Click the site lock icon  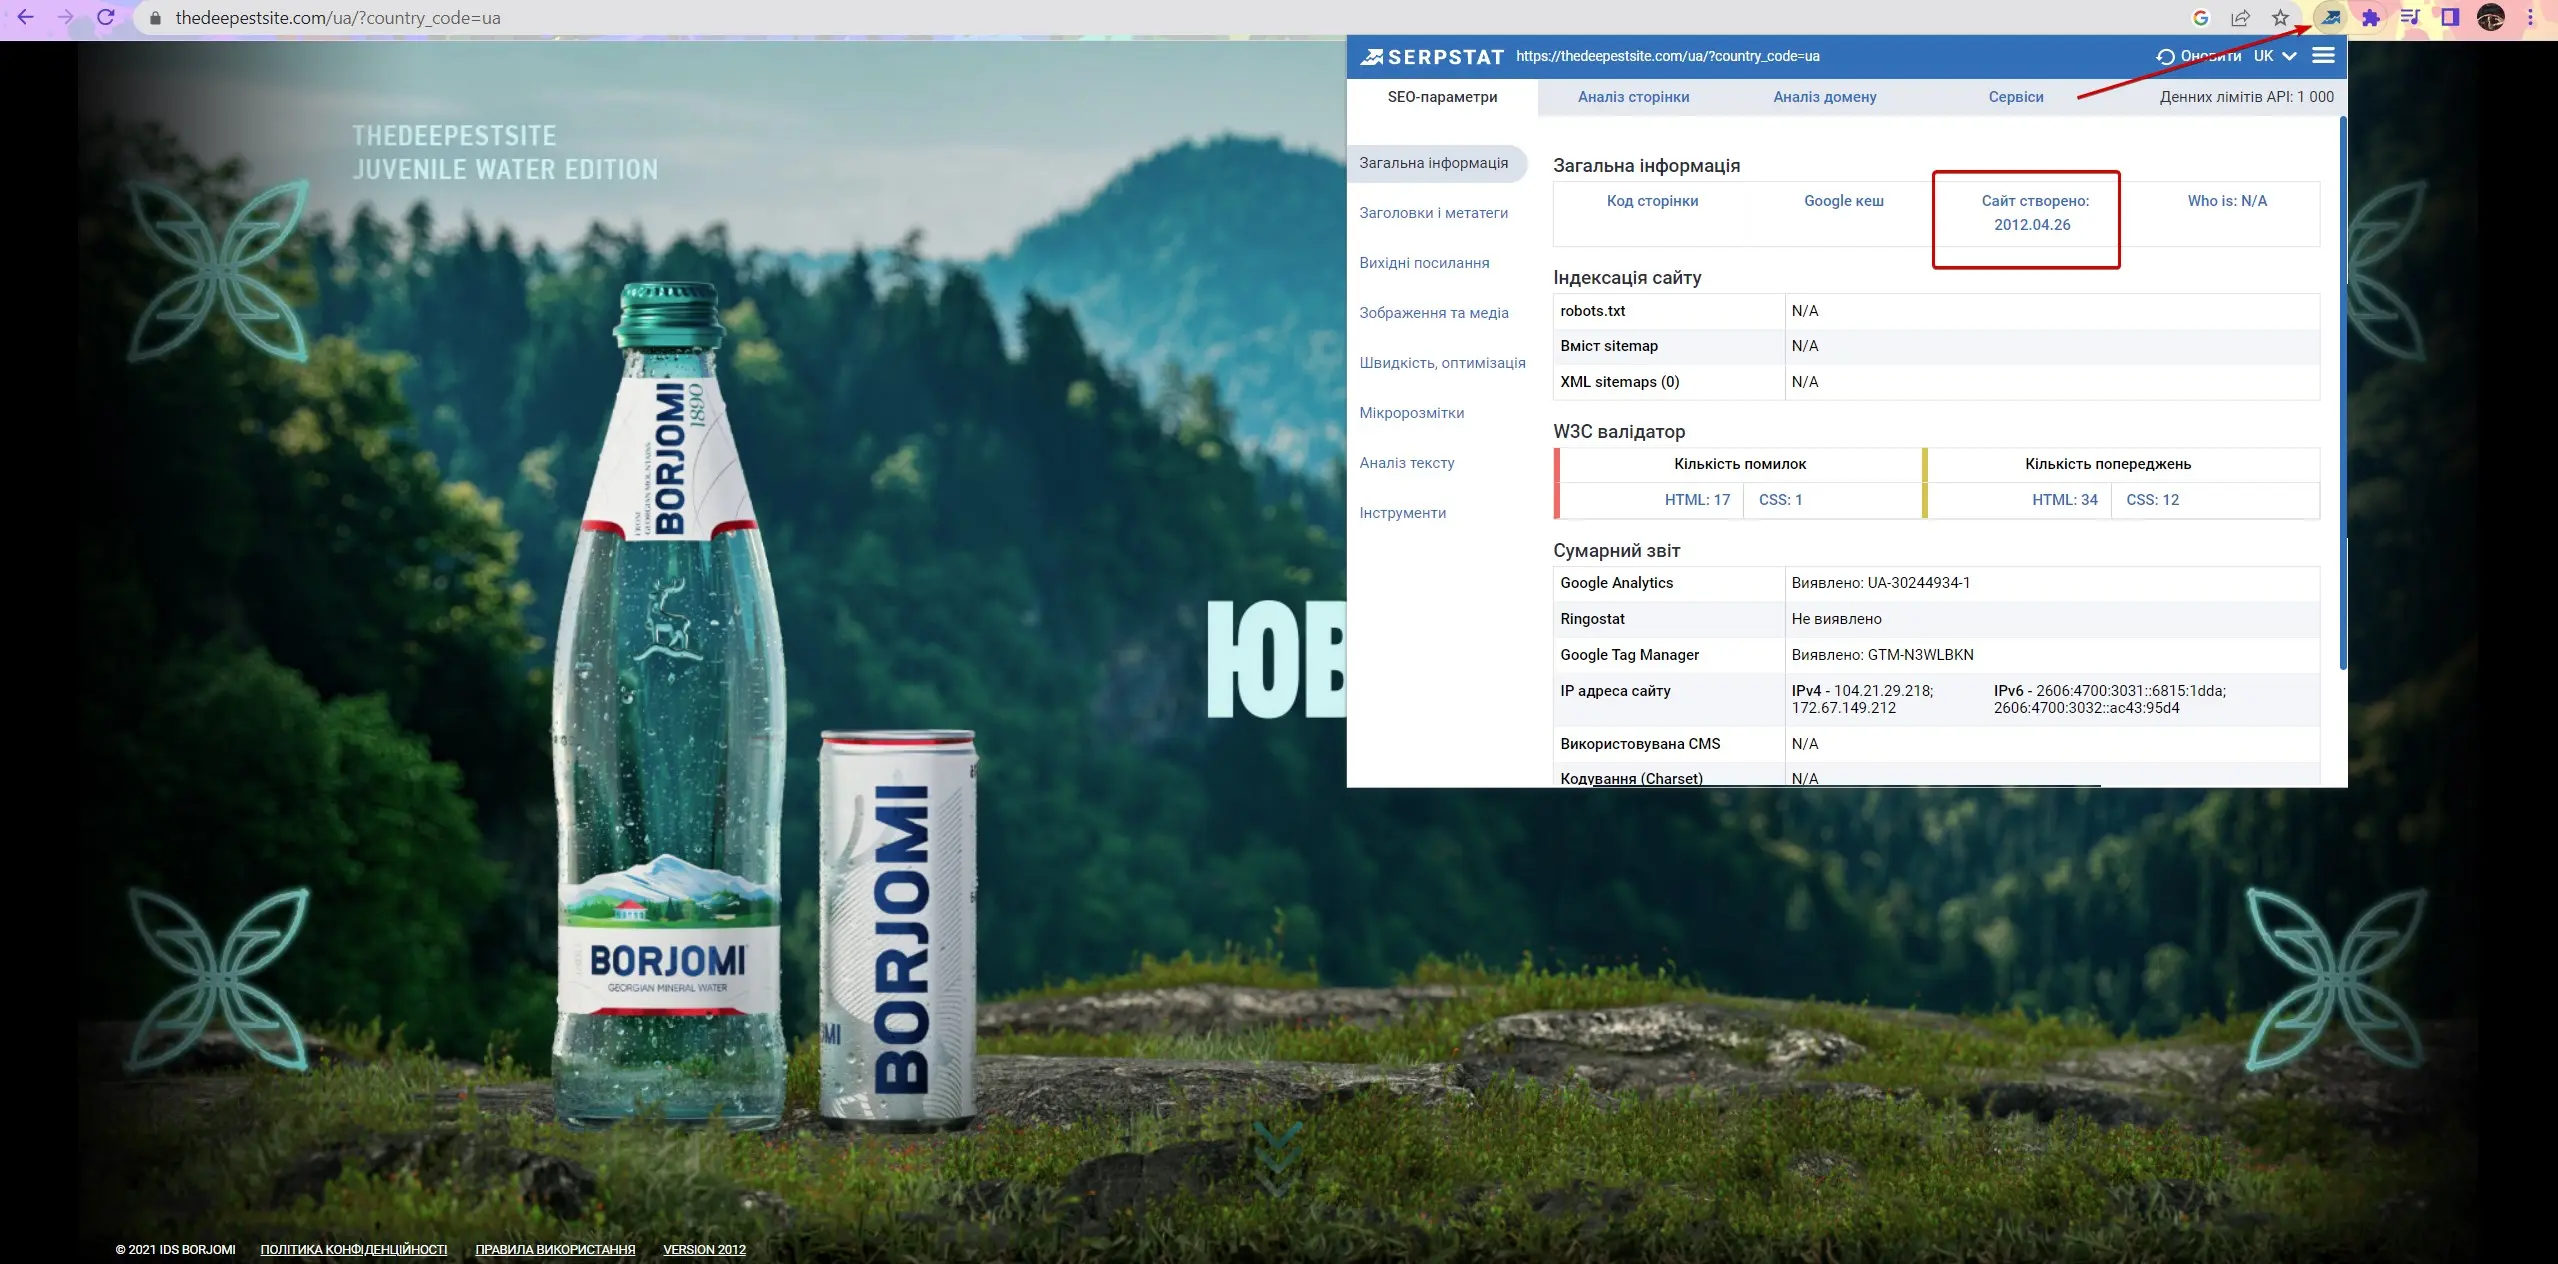(x=155, y=18)
